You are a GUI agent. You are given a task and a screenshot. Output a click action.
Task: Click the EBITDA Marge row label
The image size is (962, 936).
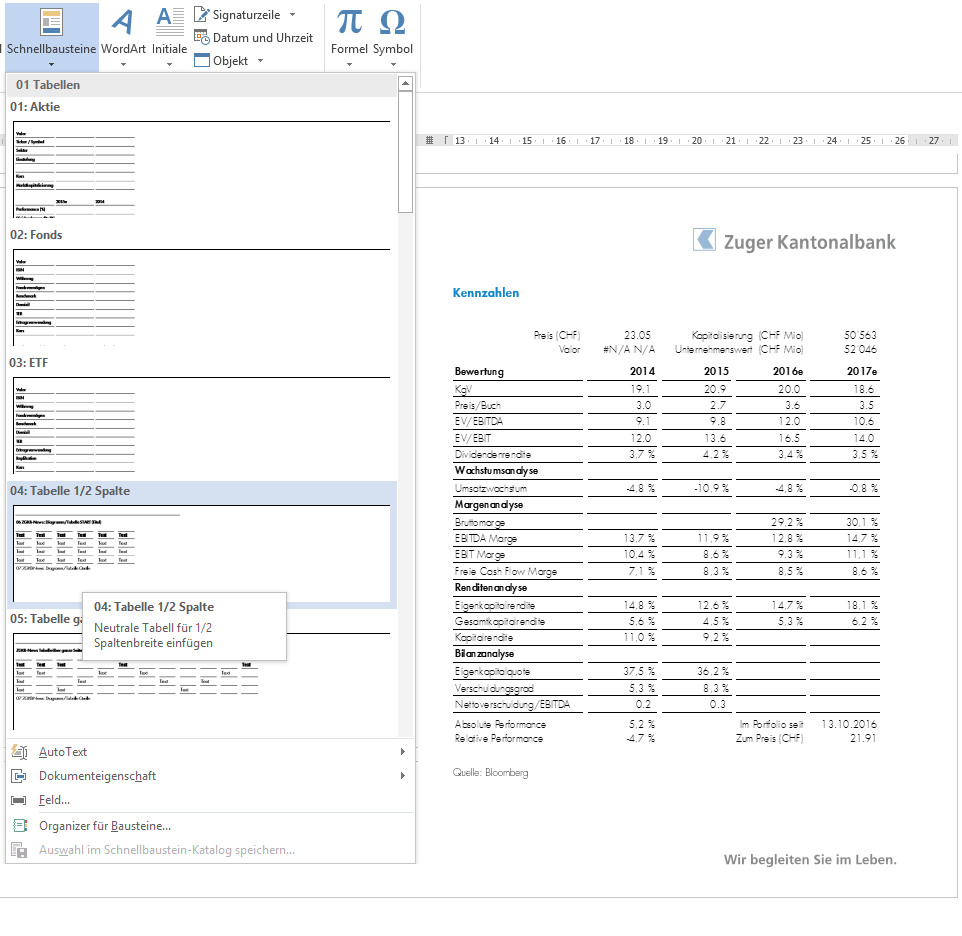click(x=486, y=539)
